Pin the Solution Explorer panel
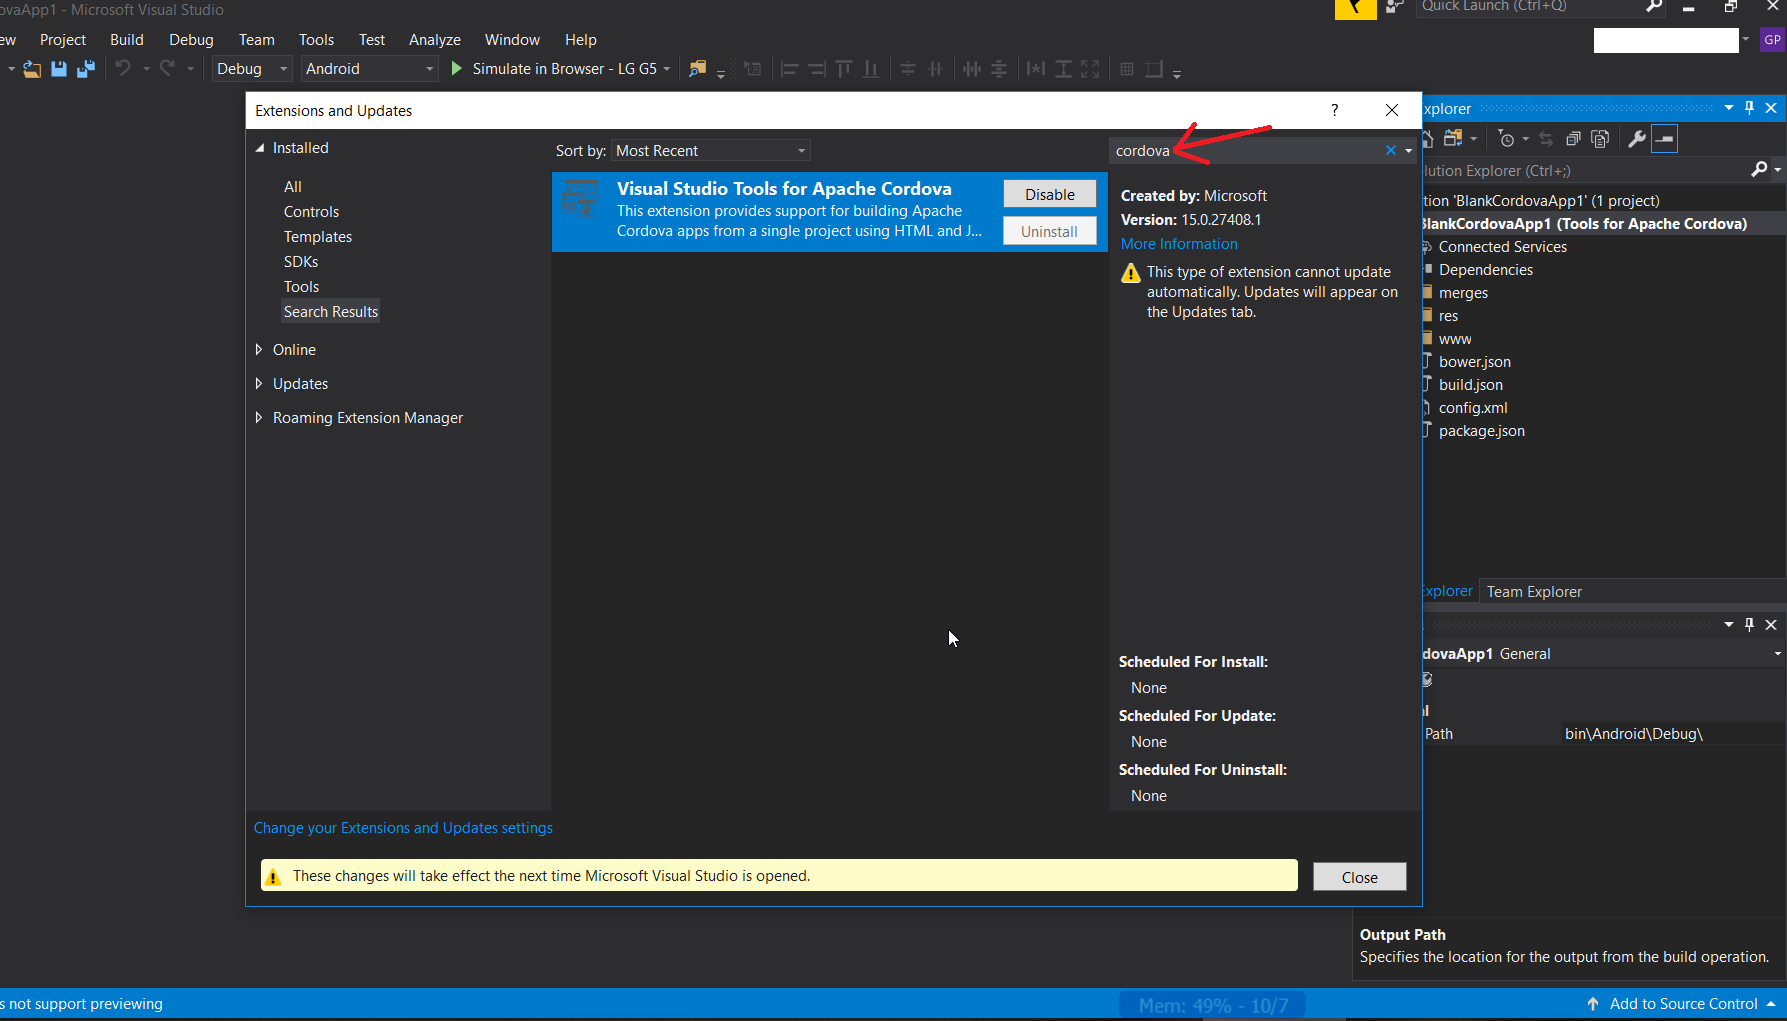 (1749, 108)
